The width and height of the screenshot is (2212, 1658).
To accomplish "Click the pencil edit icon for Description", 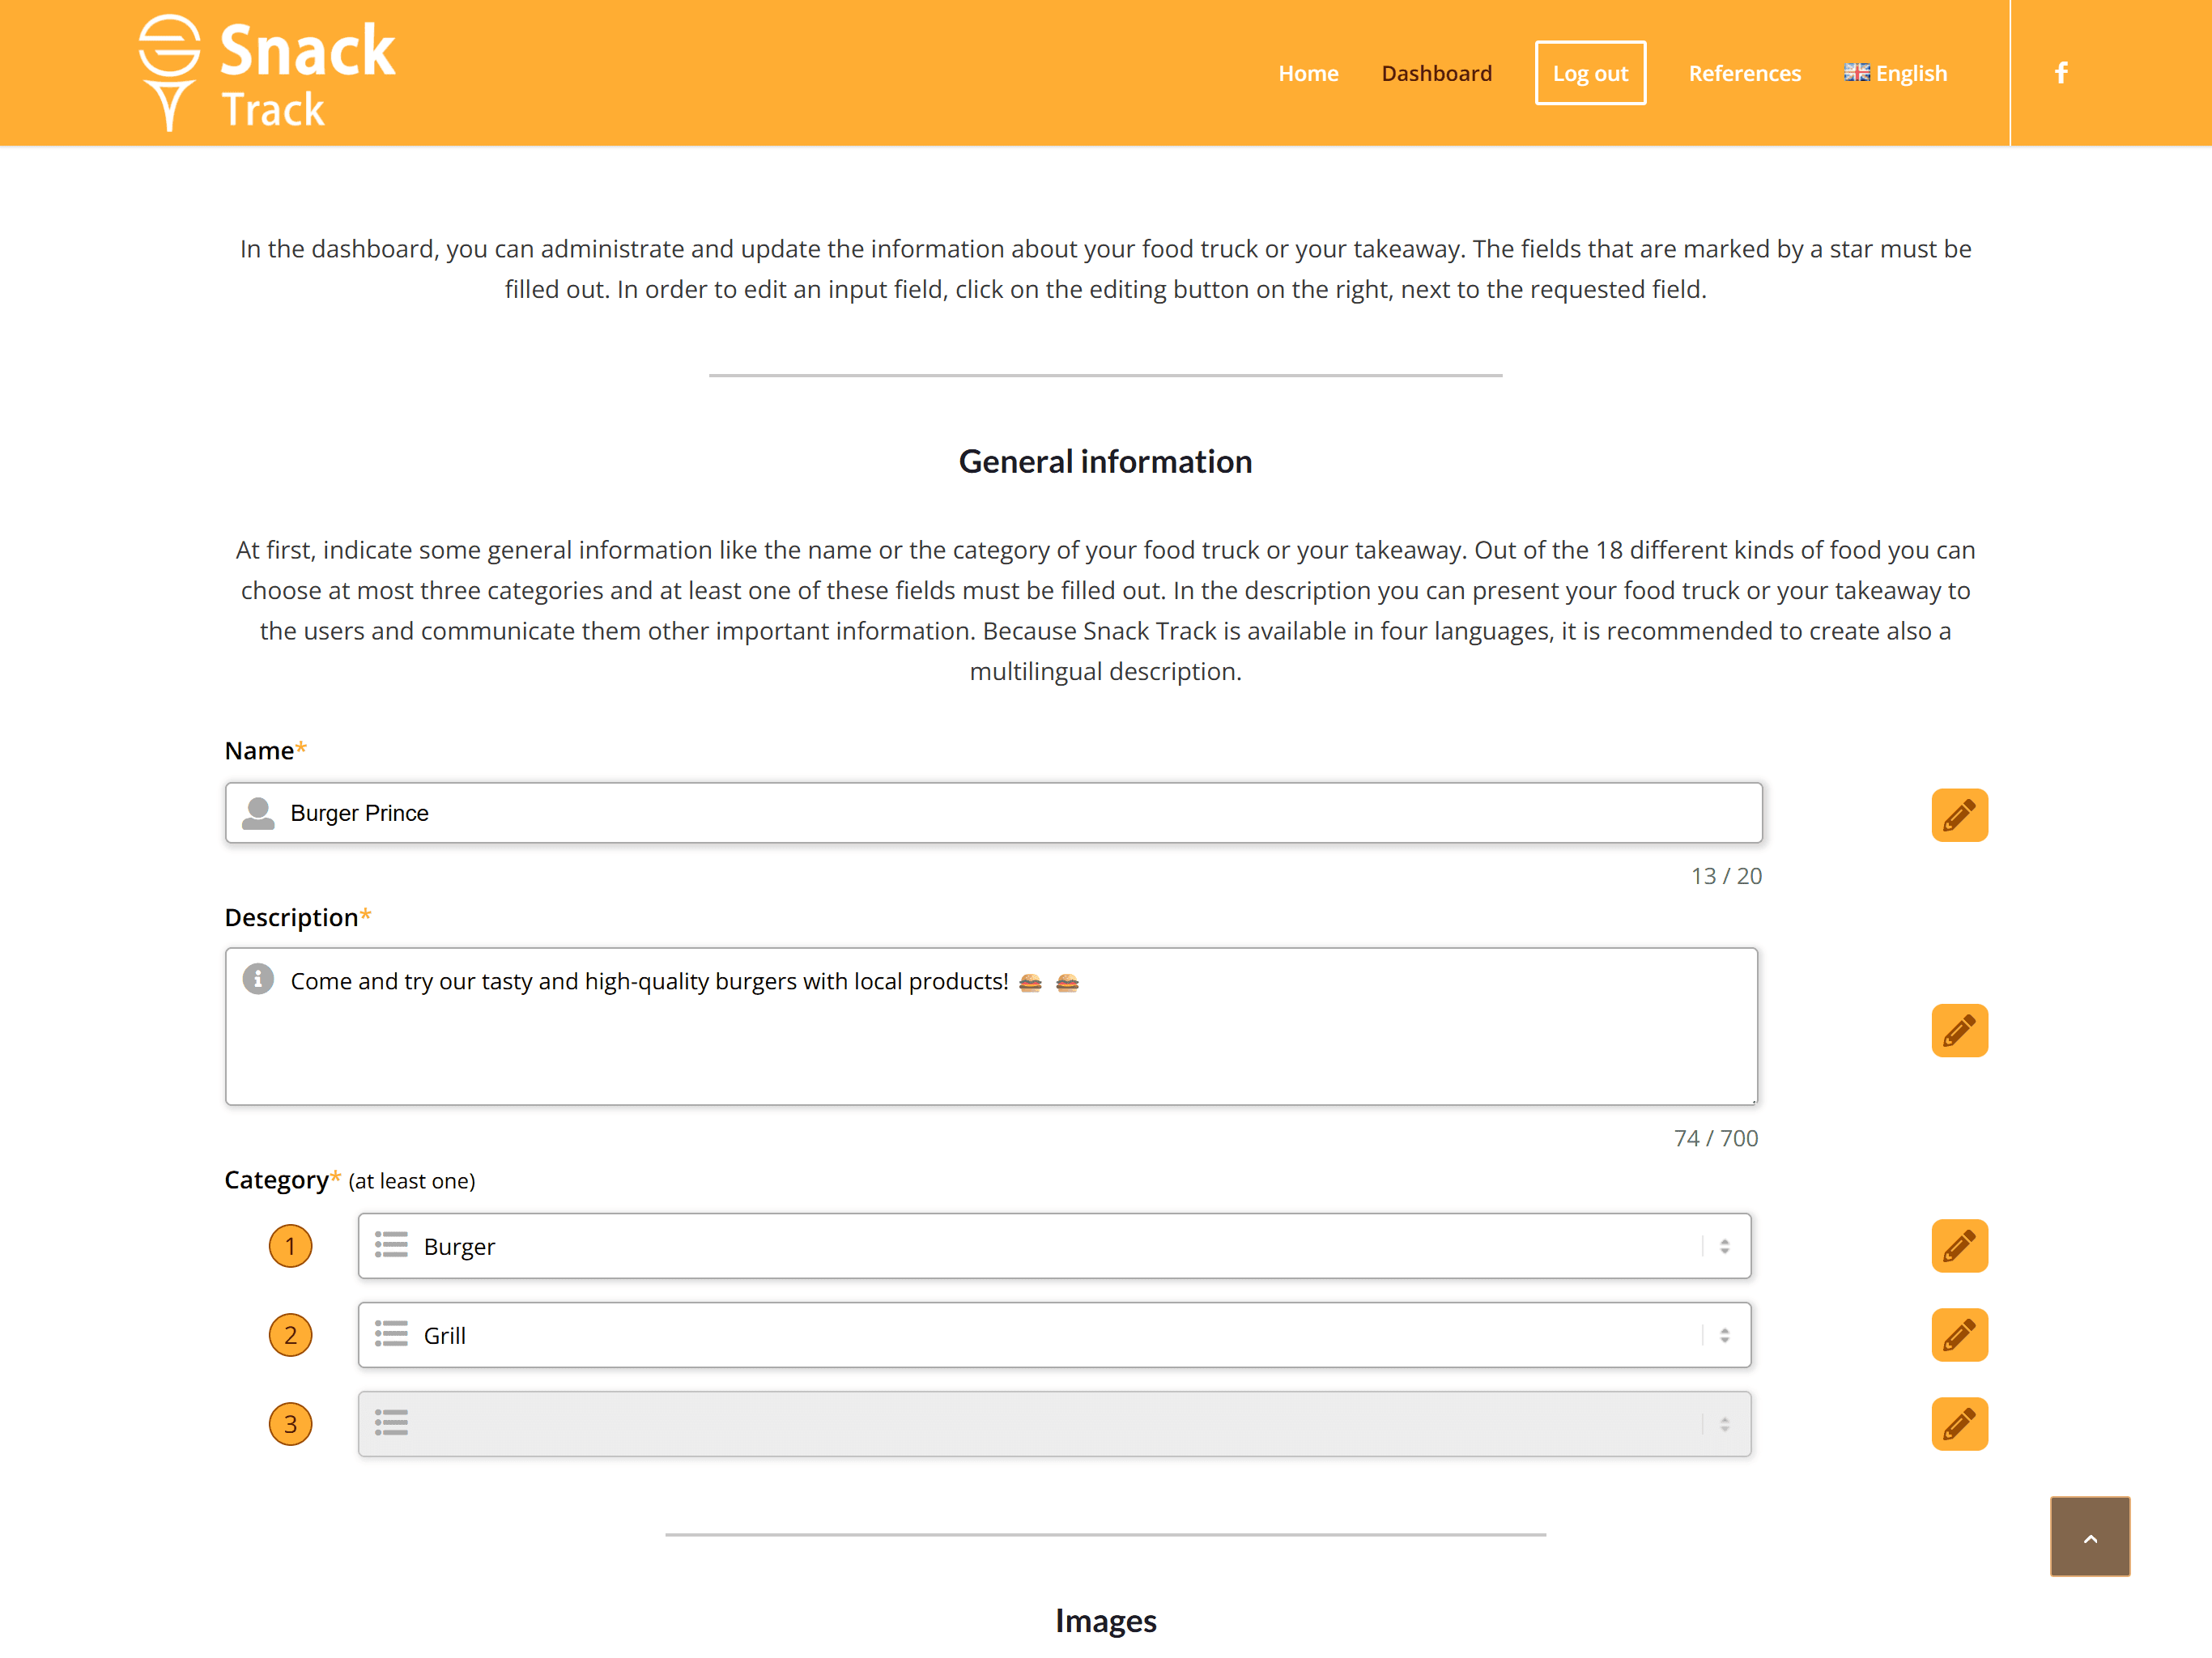I will (x=1958, y=1030).
